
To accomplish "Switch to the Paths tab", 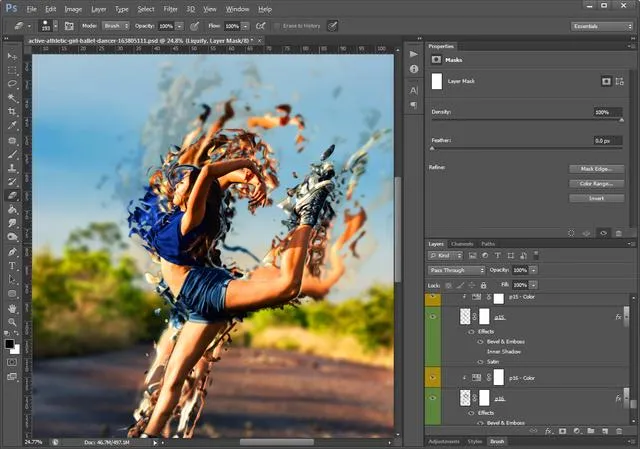I will click(488, 244).
